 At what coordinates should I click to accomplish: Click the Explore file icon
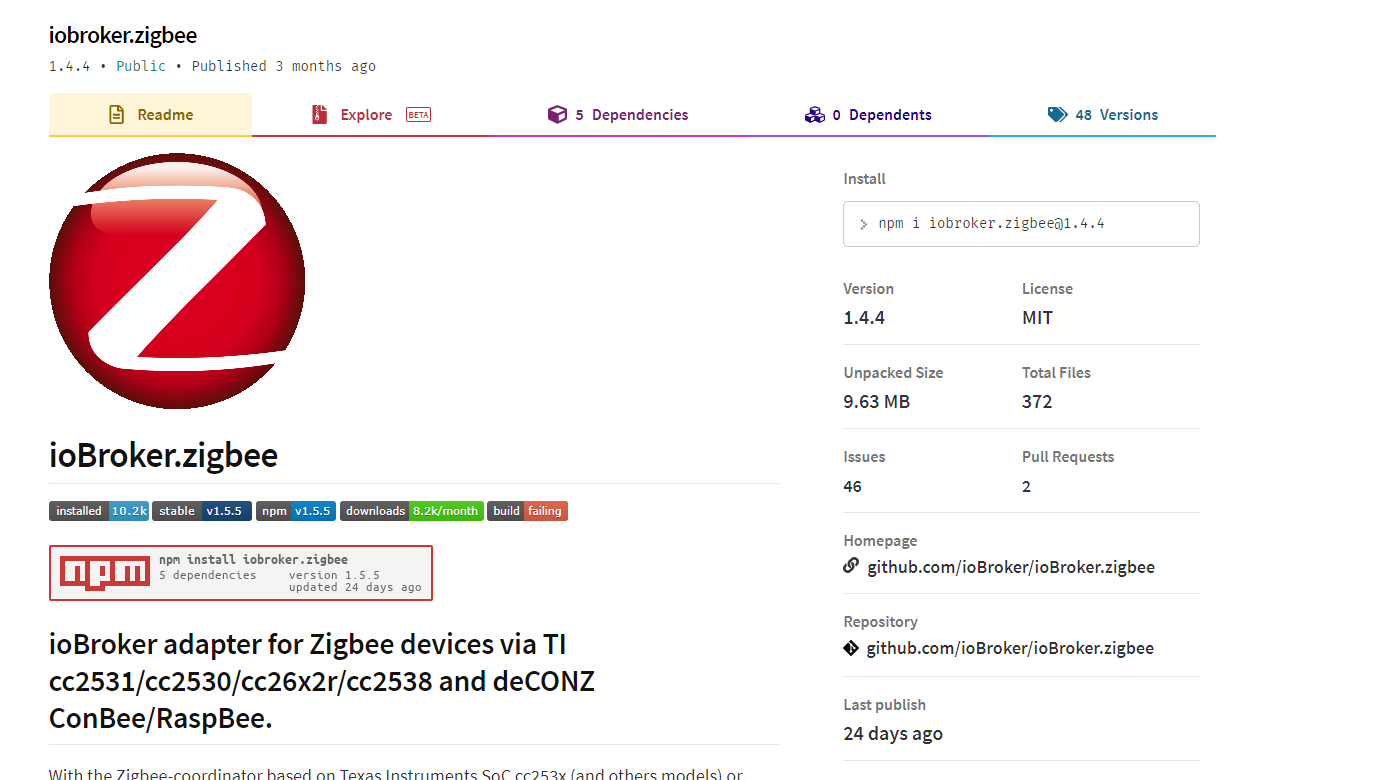coord(320,115)
